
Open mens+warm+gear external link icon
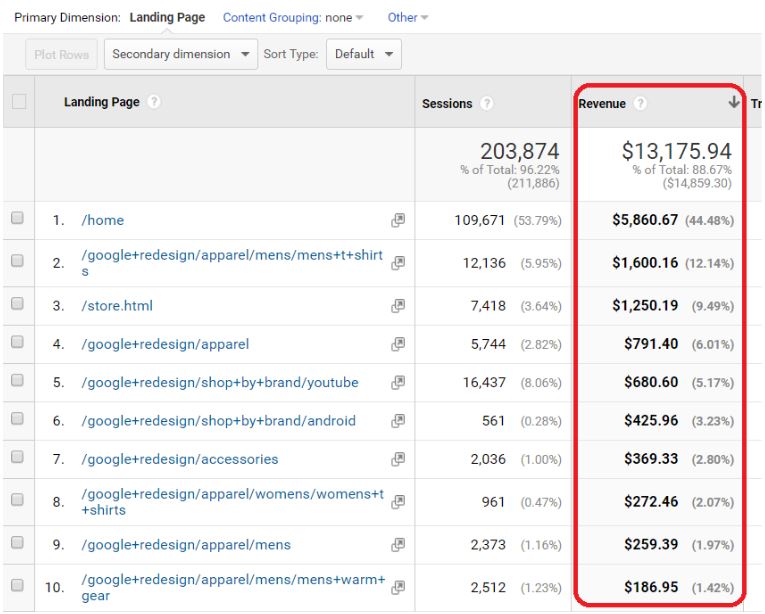398,587
